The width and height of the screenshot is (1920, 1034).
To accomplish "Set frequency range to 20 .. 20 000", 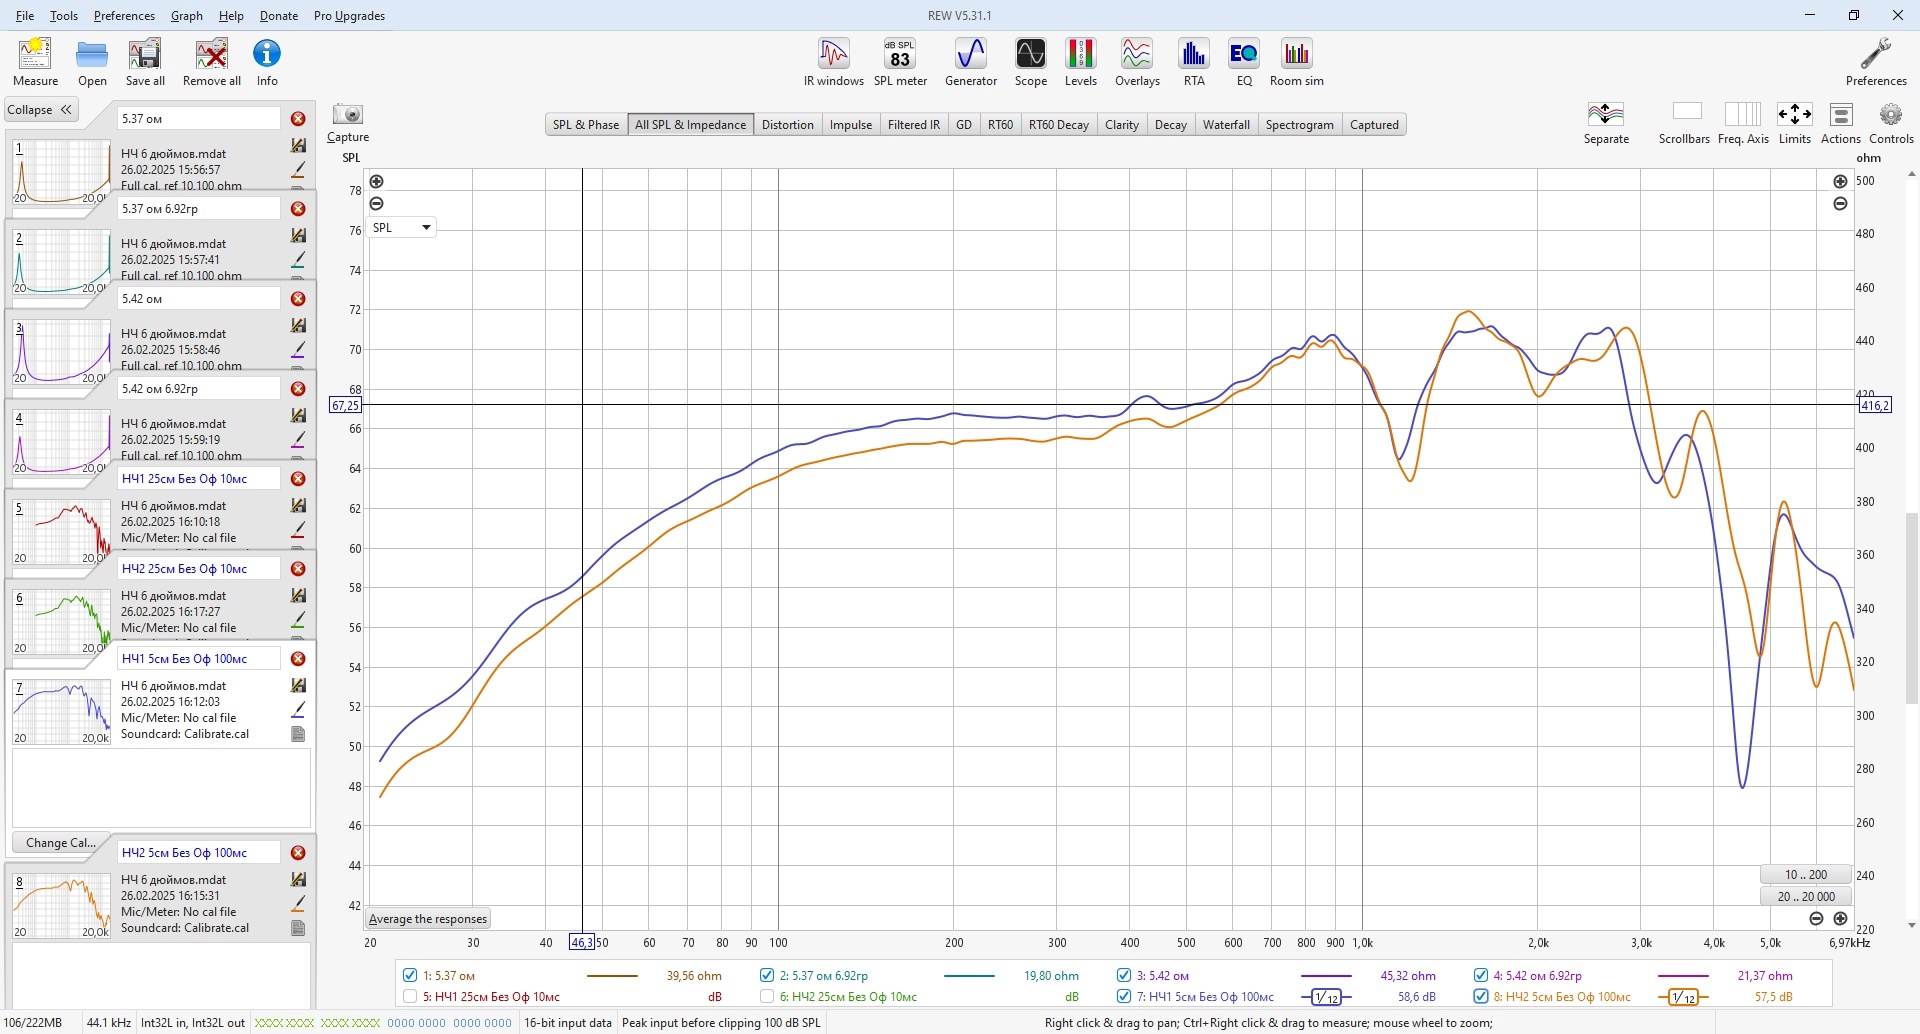I will 1806,897.
